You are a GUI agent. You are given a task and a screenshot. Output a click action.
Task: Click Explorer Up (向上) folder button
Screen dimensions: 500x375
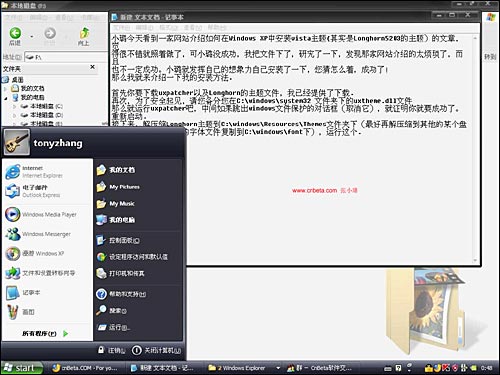coord(84,36)
